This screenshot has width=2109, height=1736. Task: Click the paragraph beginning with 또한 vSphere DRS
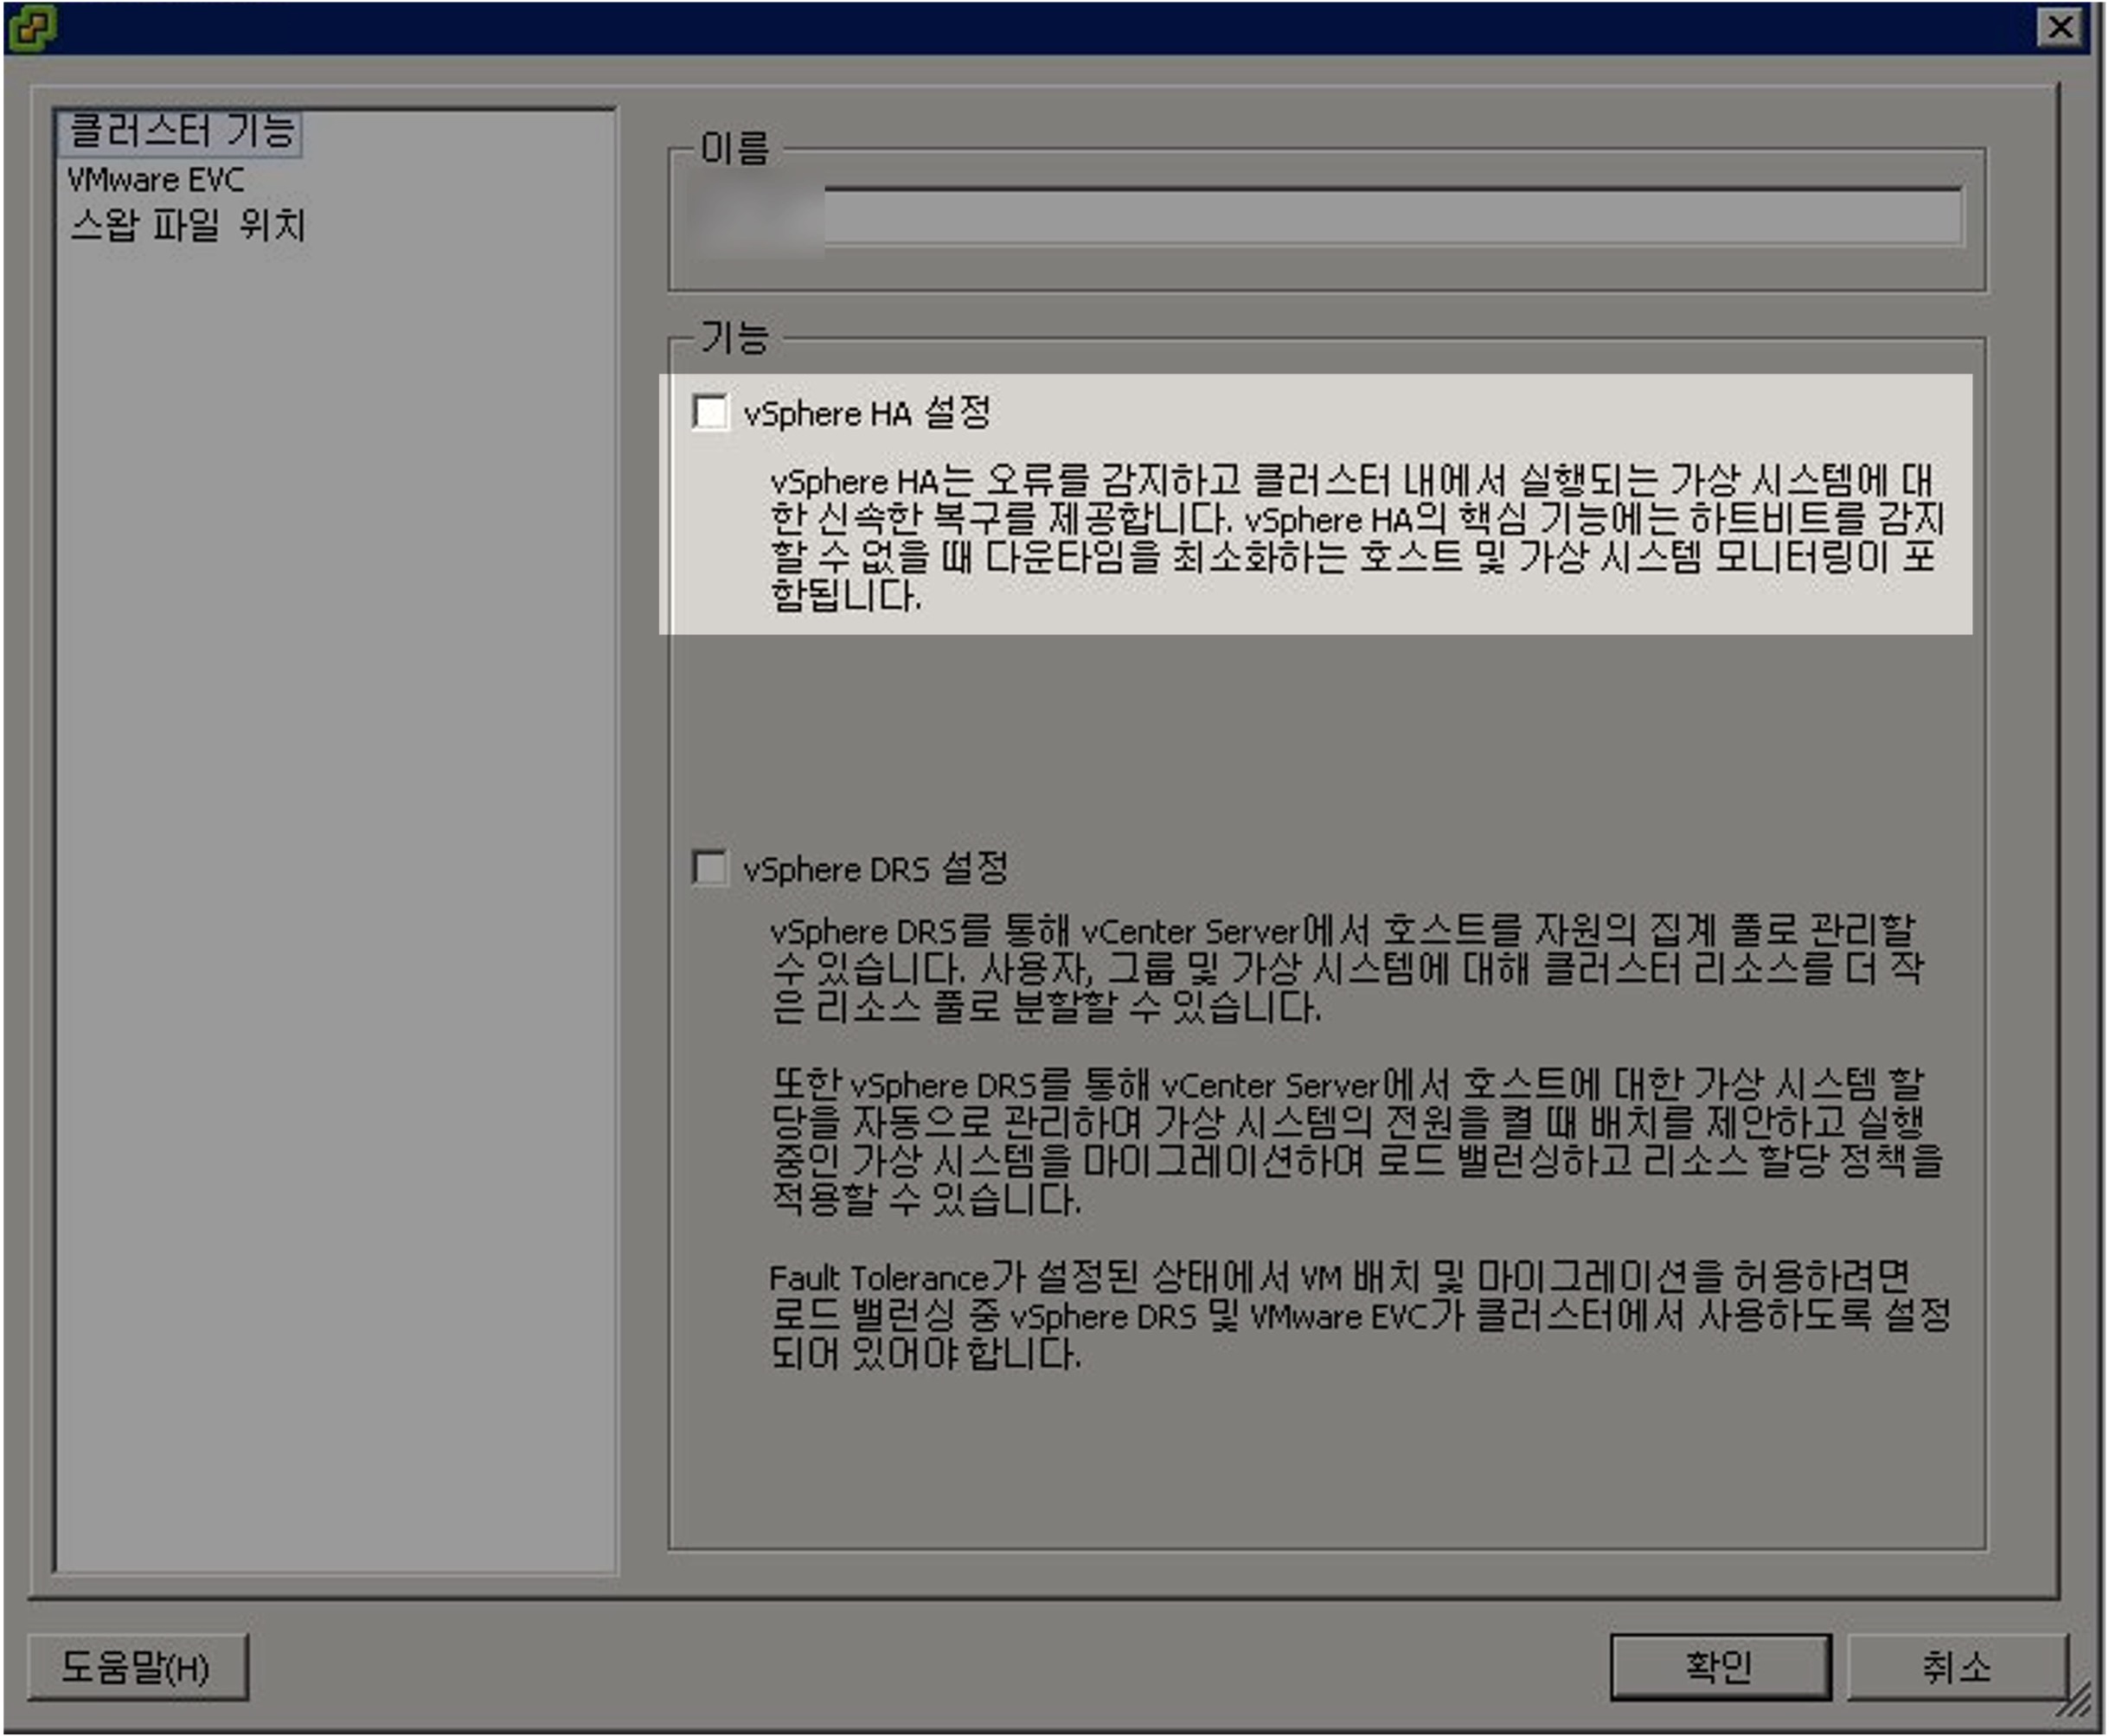tap(1355, 1141)
